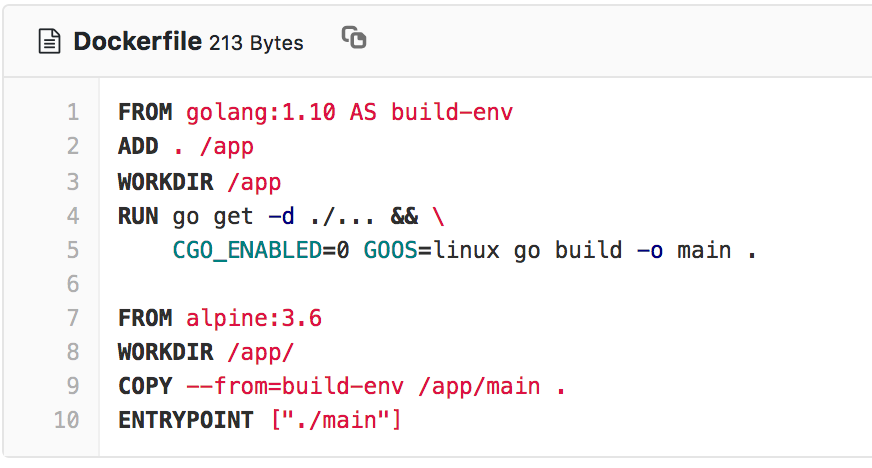
Task: Select line number 5
Action: (73, 250)
